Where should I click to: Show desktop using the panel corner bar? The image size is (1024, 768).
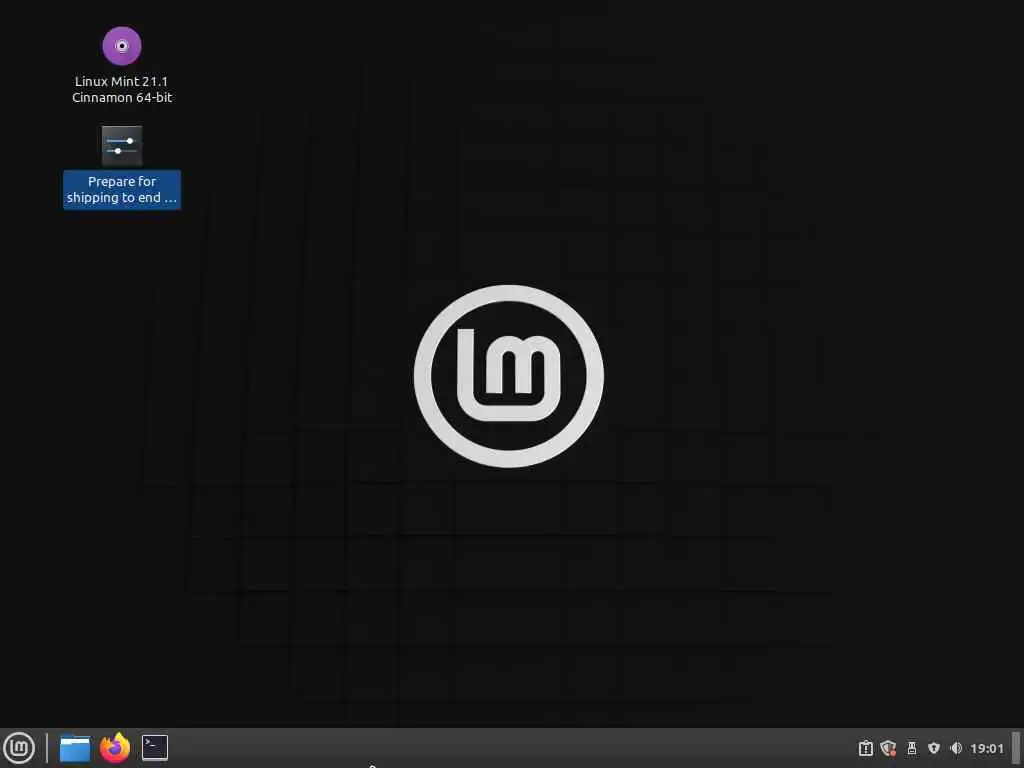[1016, 748]
